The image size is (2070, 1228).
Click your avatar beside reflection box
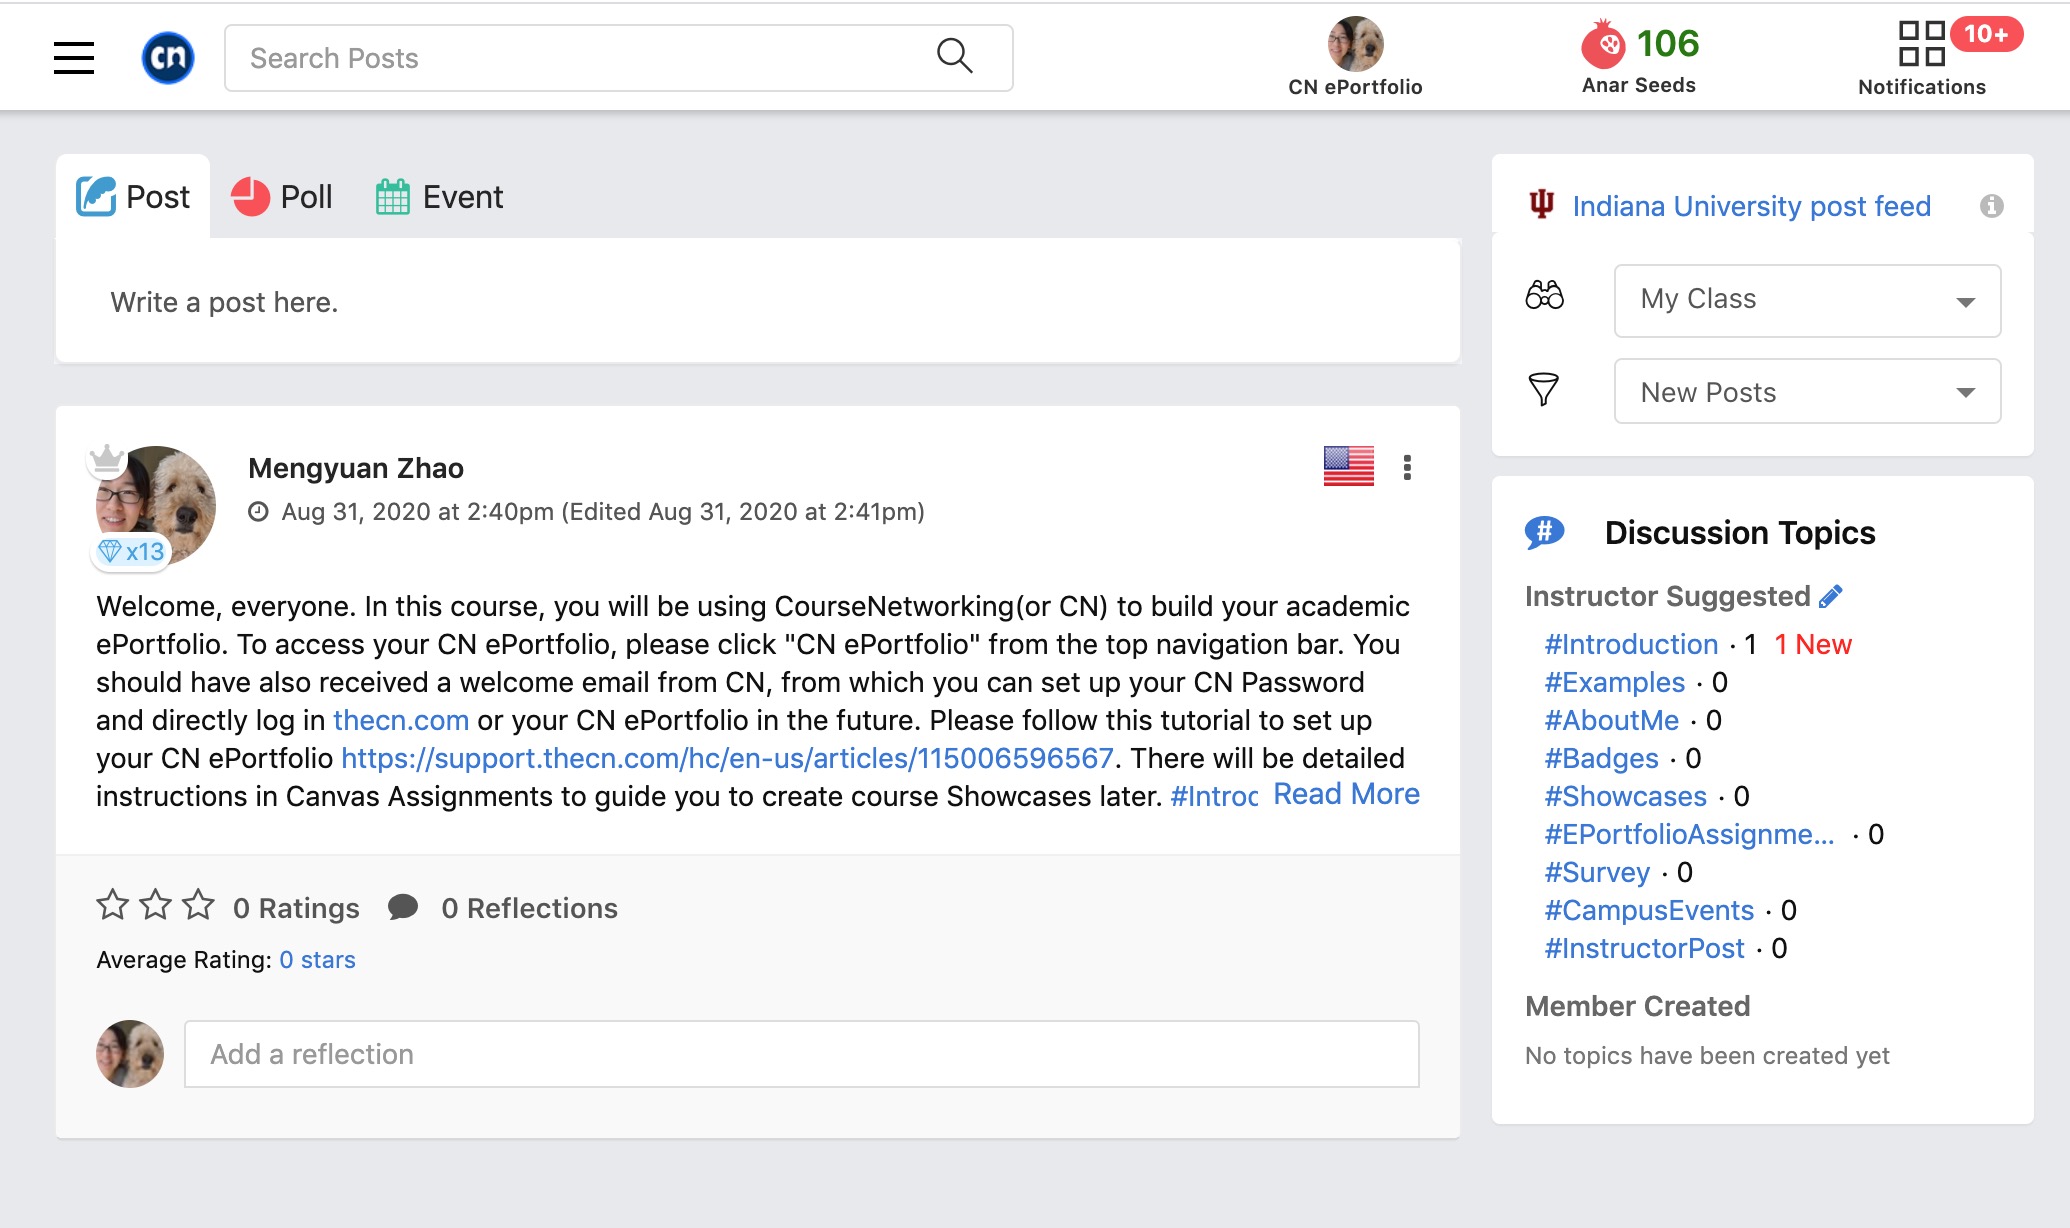(130, 1054)
